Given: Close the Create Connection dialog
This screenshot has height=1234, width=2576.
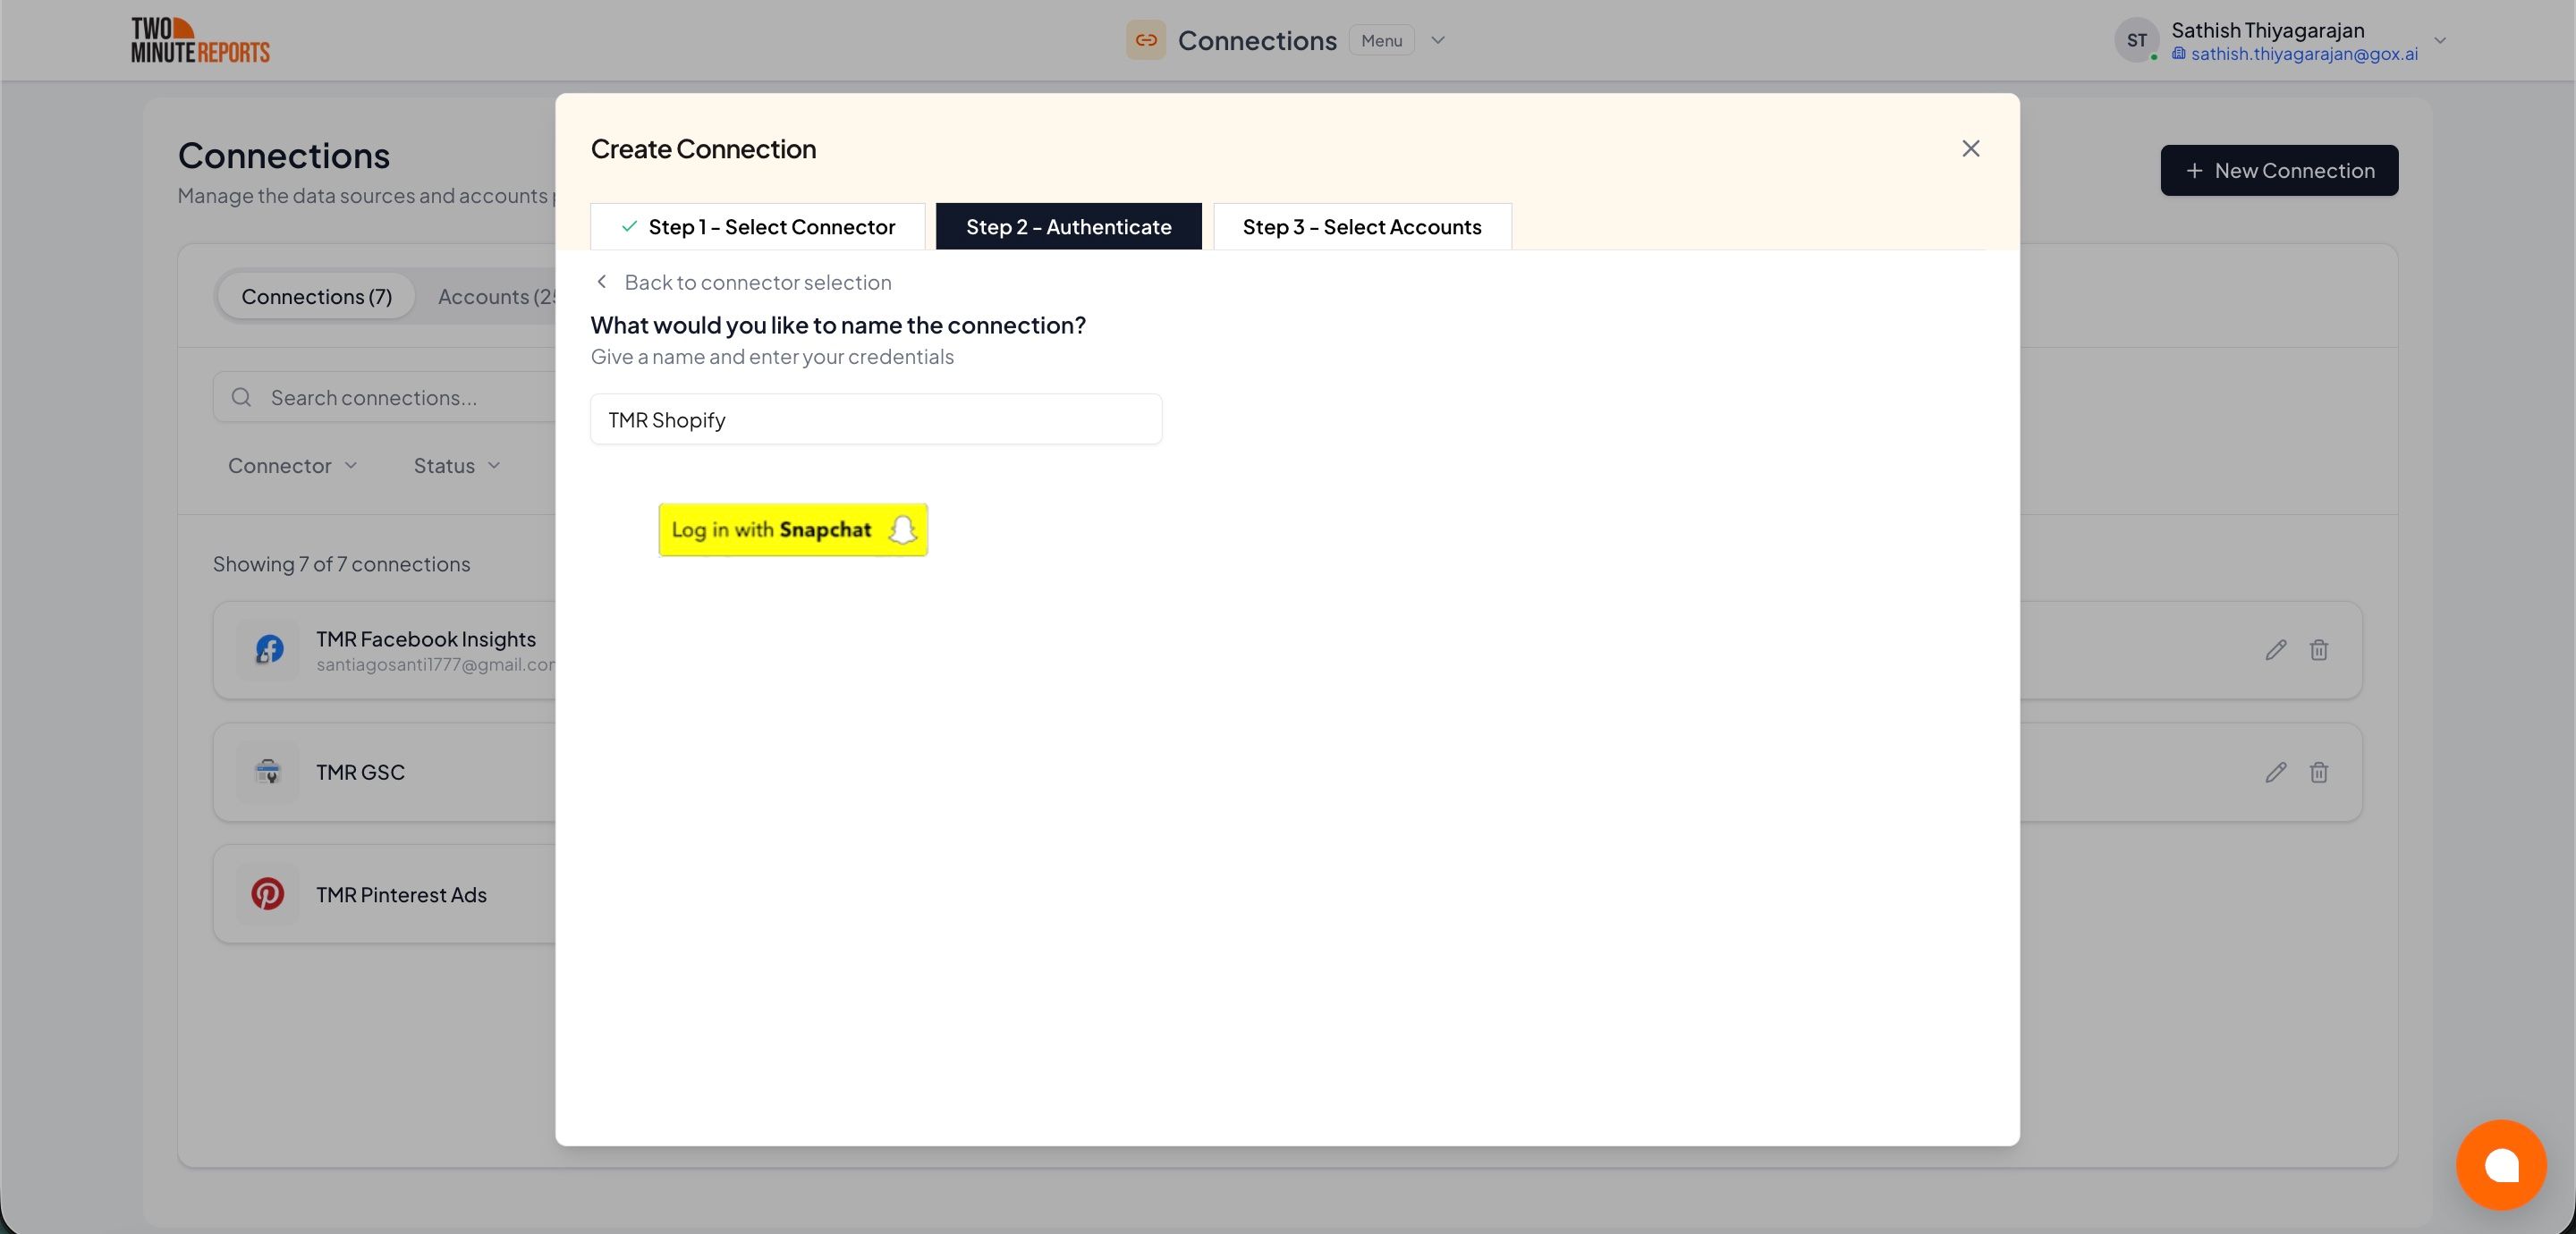Looking at the screenshot, I should pos(1970,148).
